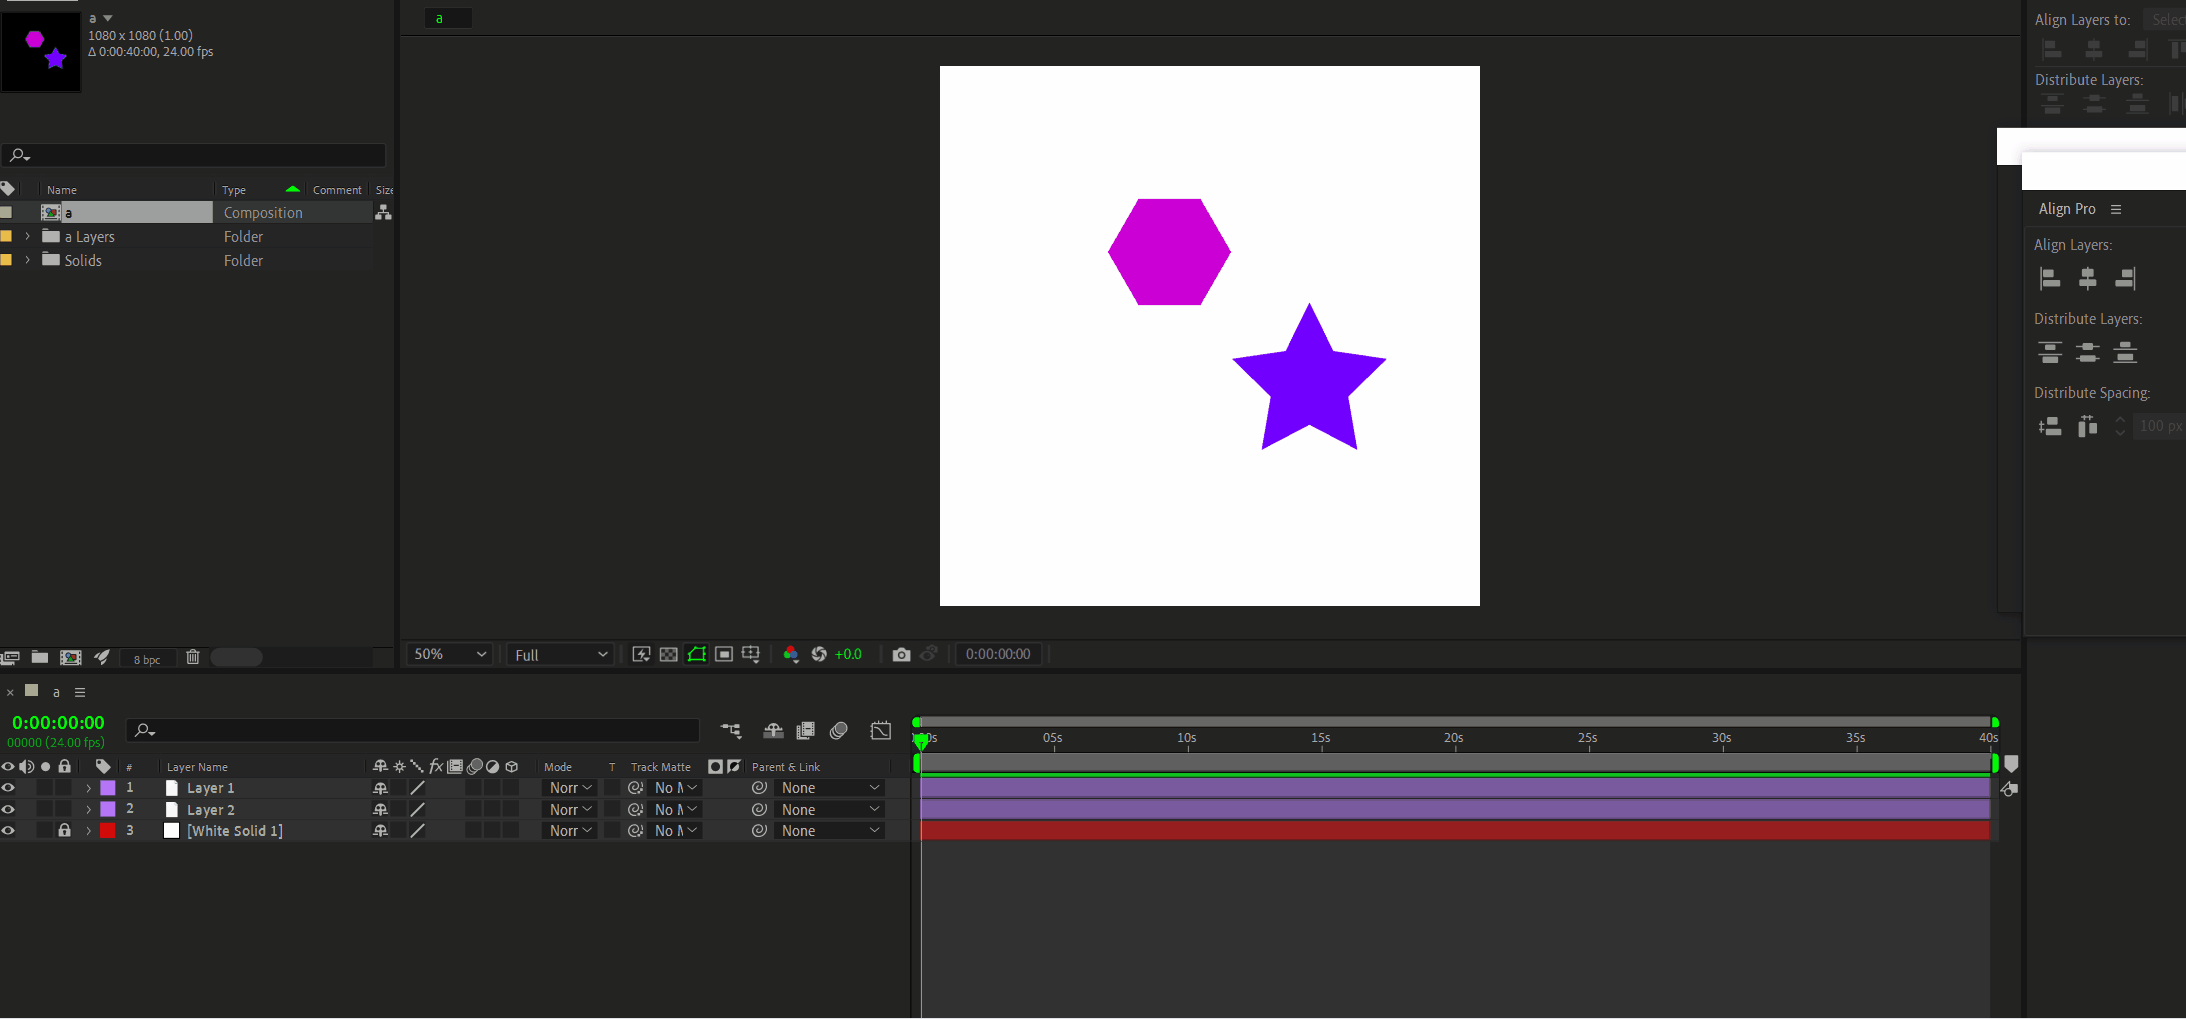Expand the 'a Layers' folder
2186x1019 pixels.
pos(28,237)
